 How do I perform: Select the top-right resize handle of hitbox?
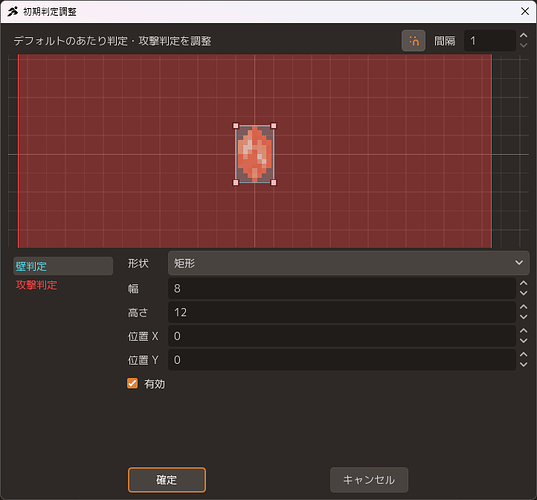click(x=273, y=126)
